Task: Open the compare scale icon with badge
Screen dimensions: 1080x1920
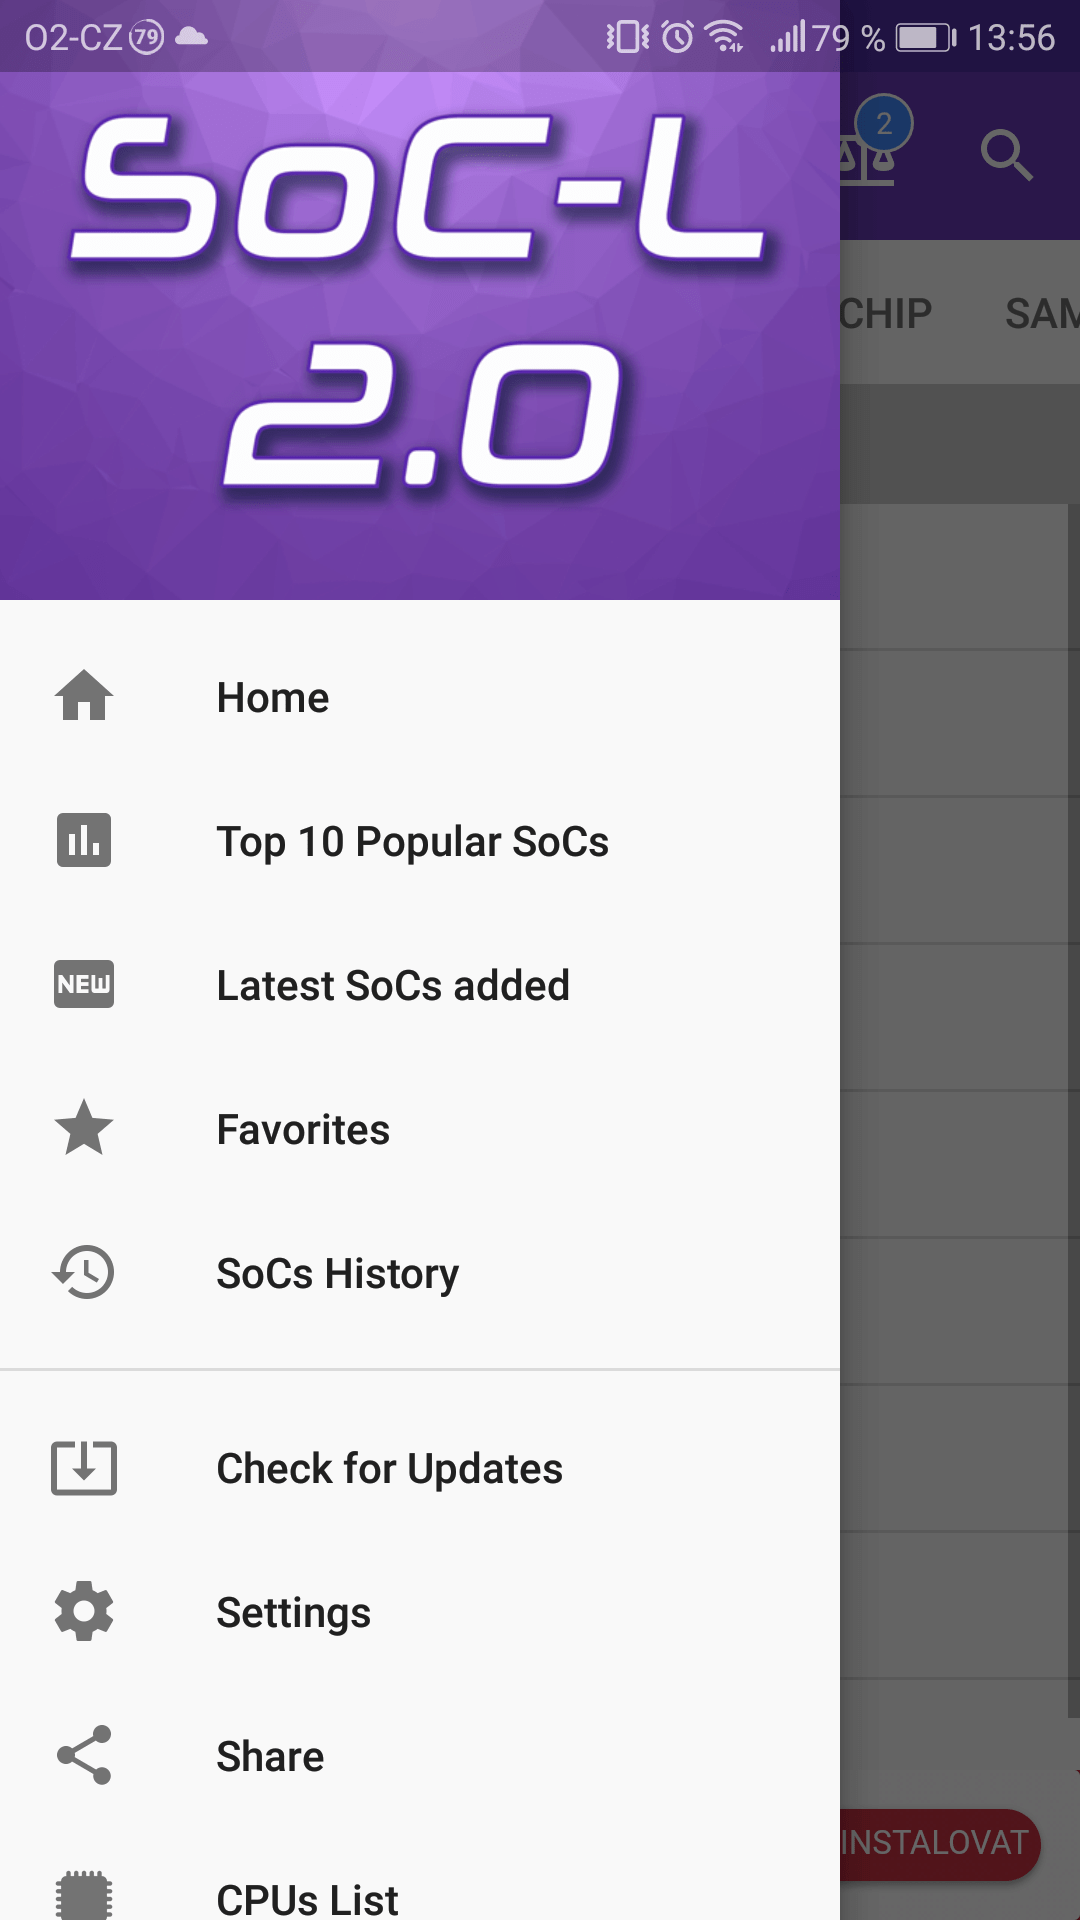Action: pos(870,152)
